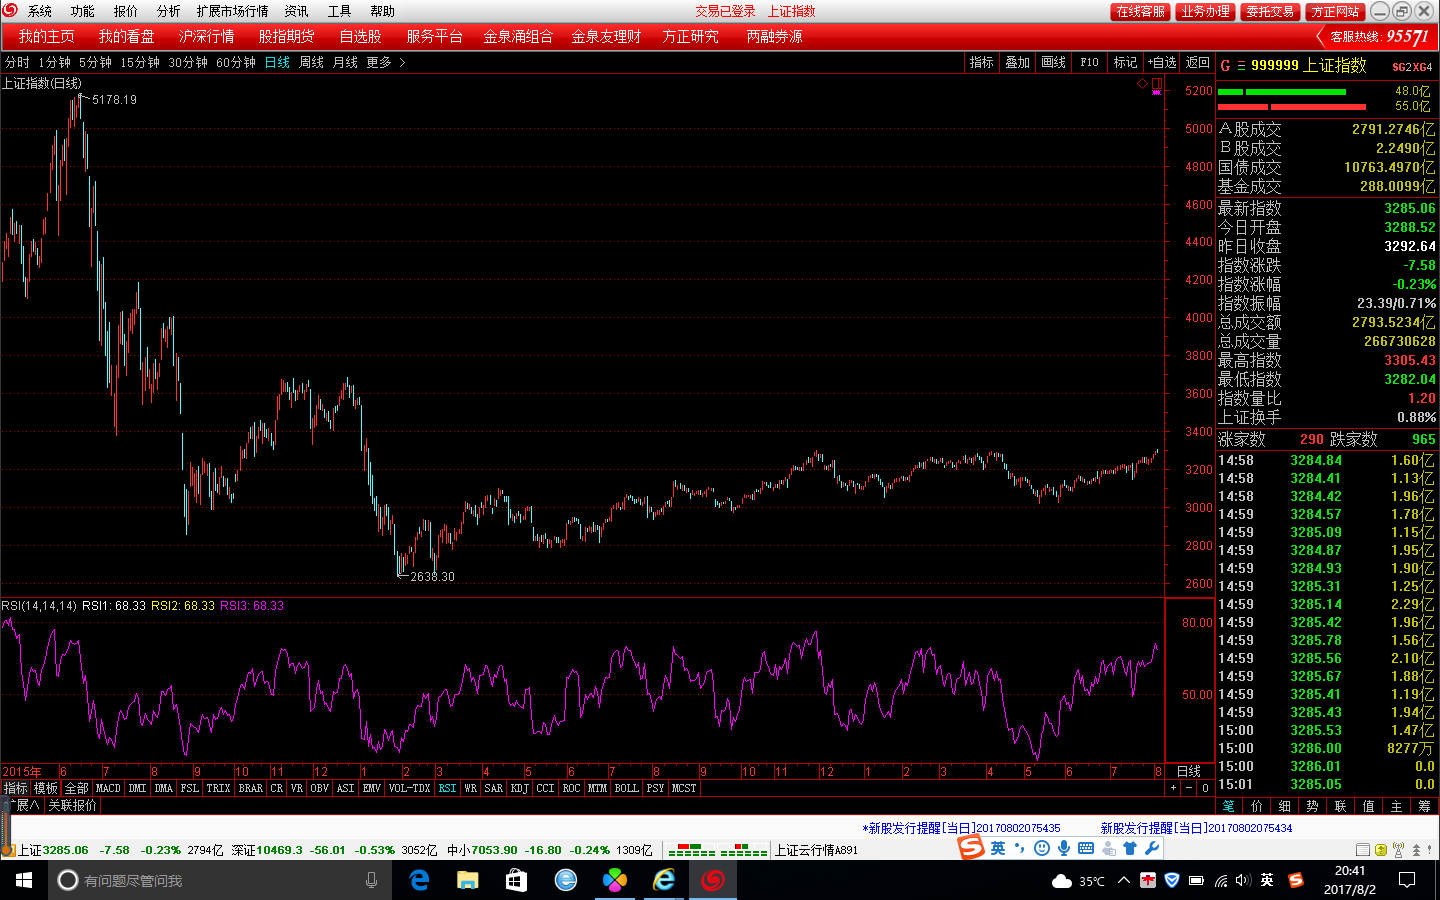Open the Windows Start menu
This screenshot has height=900, width=1440.
tap(24, 880)
